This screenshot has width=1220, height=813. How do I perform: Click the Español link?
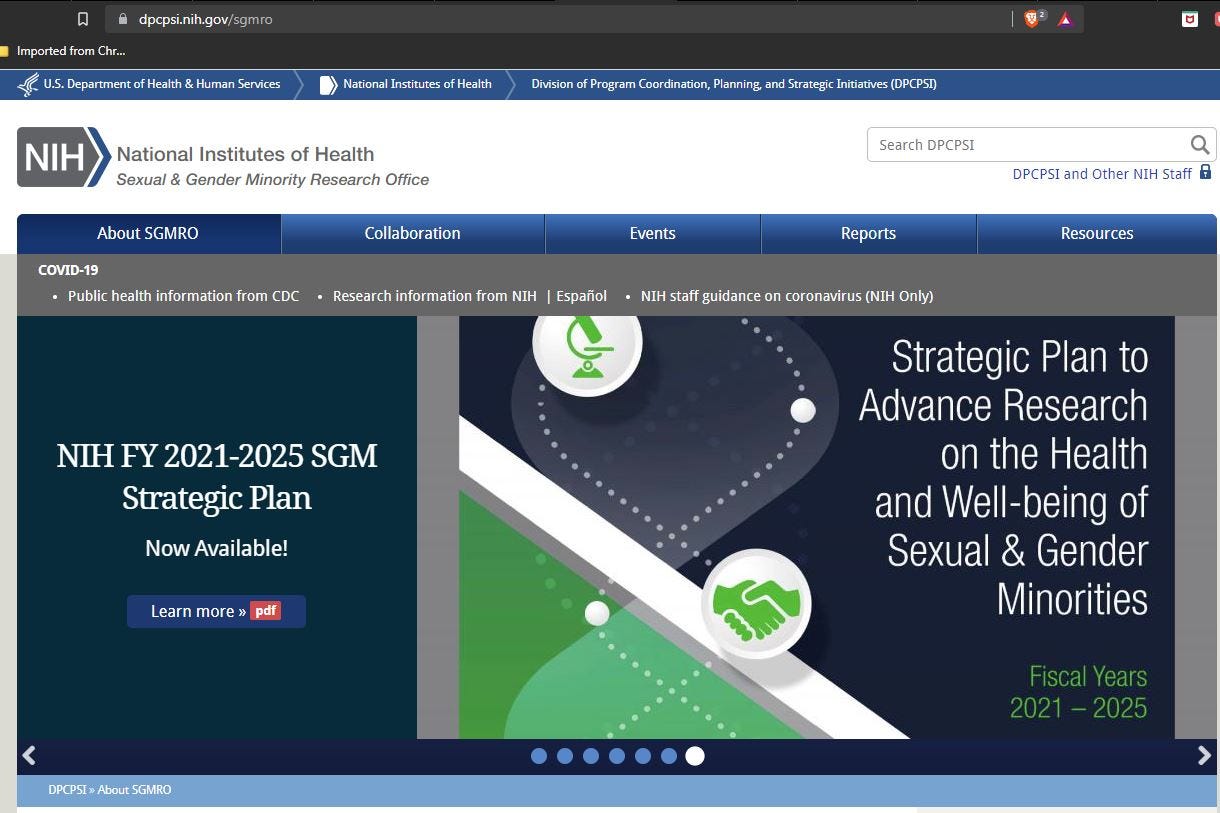pos(582,296)
